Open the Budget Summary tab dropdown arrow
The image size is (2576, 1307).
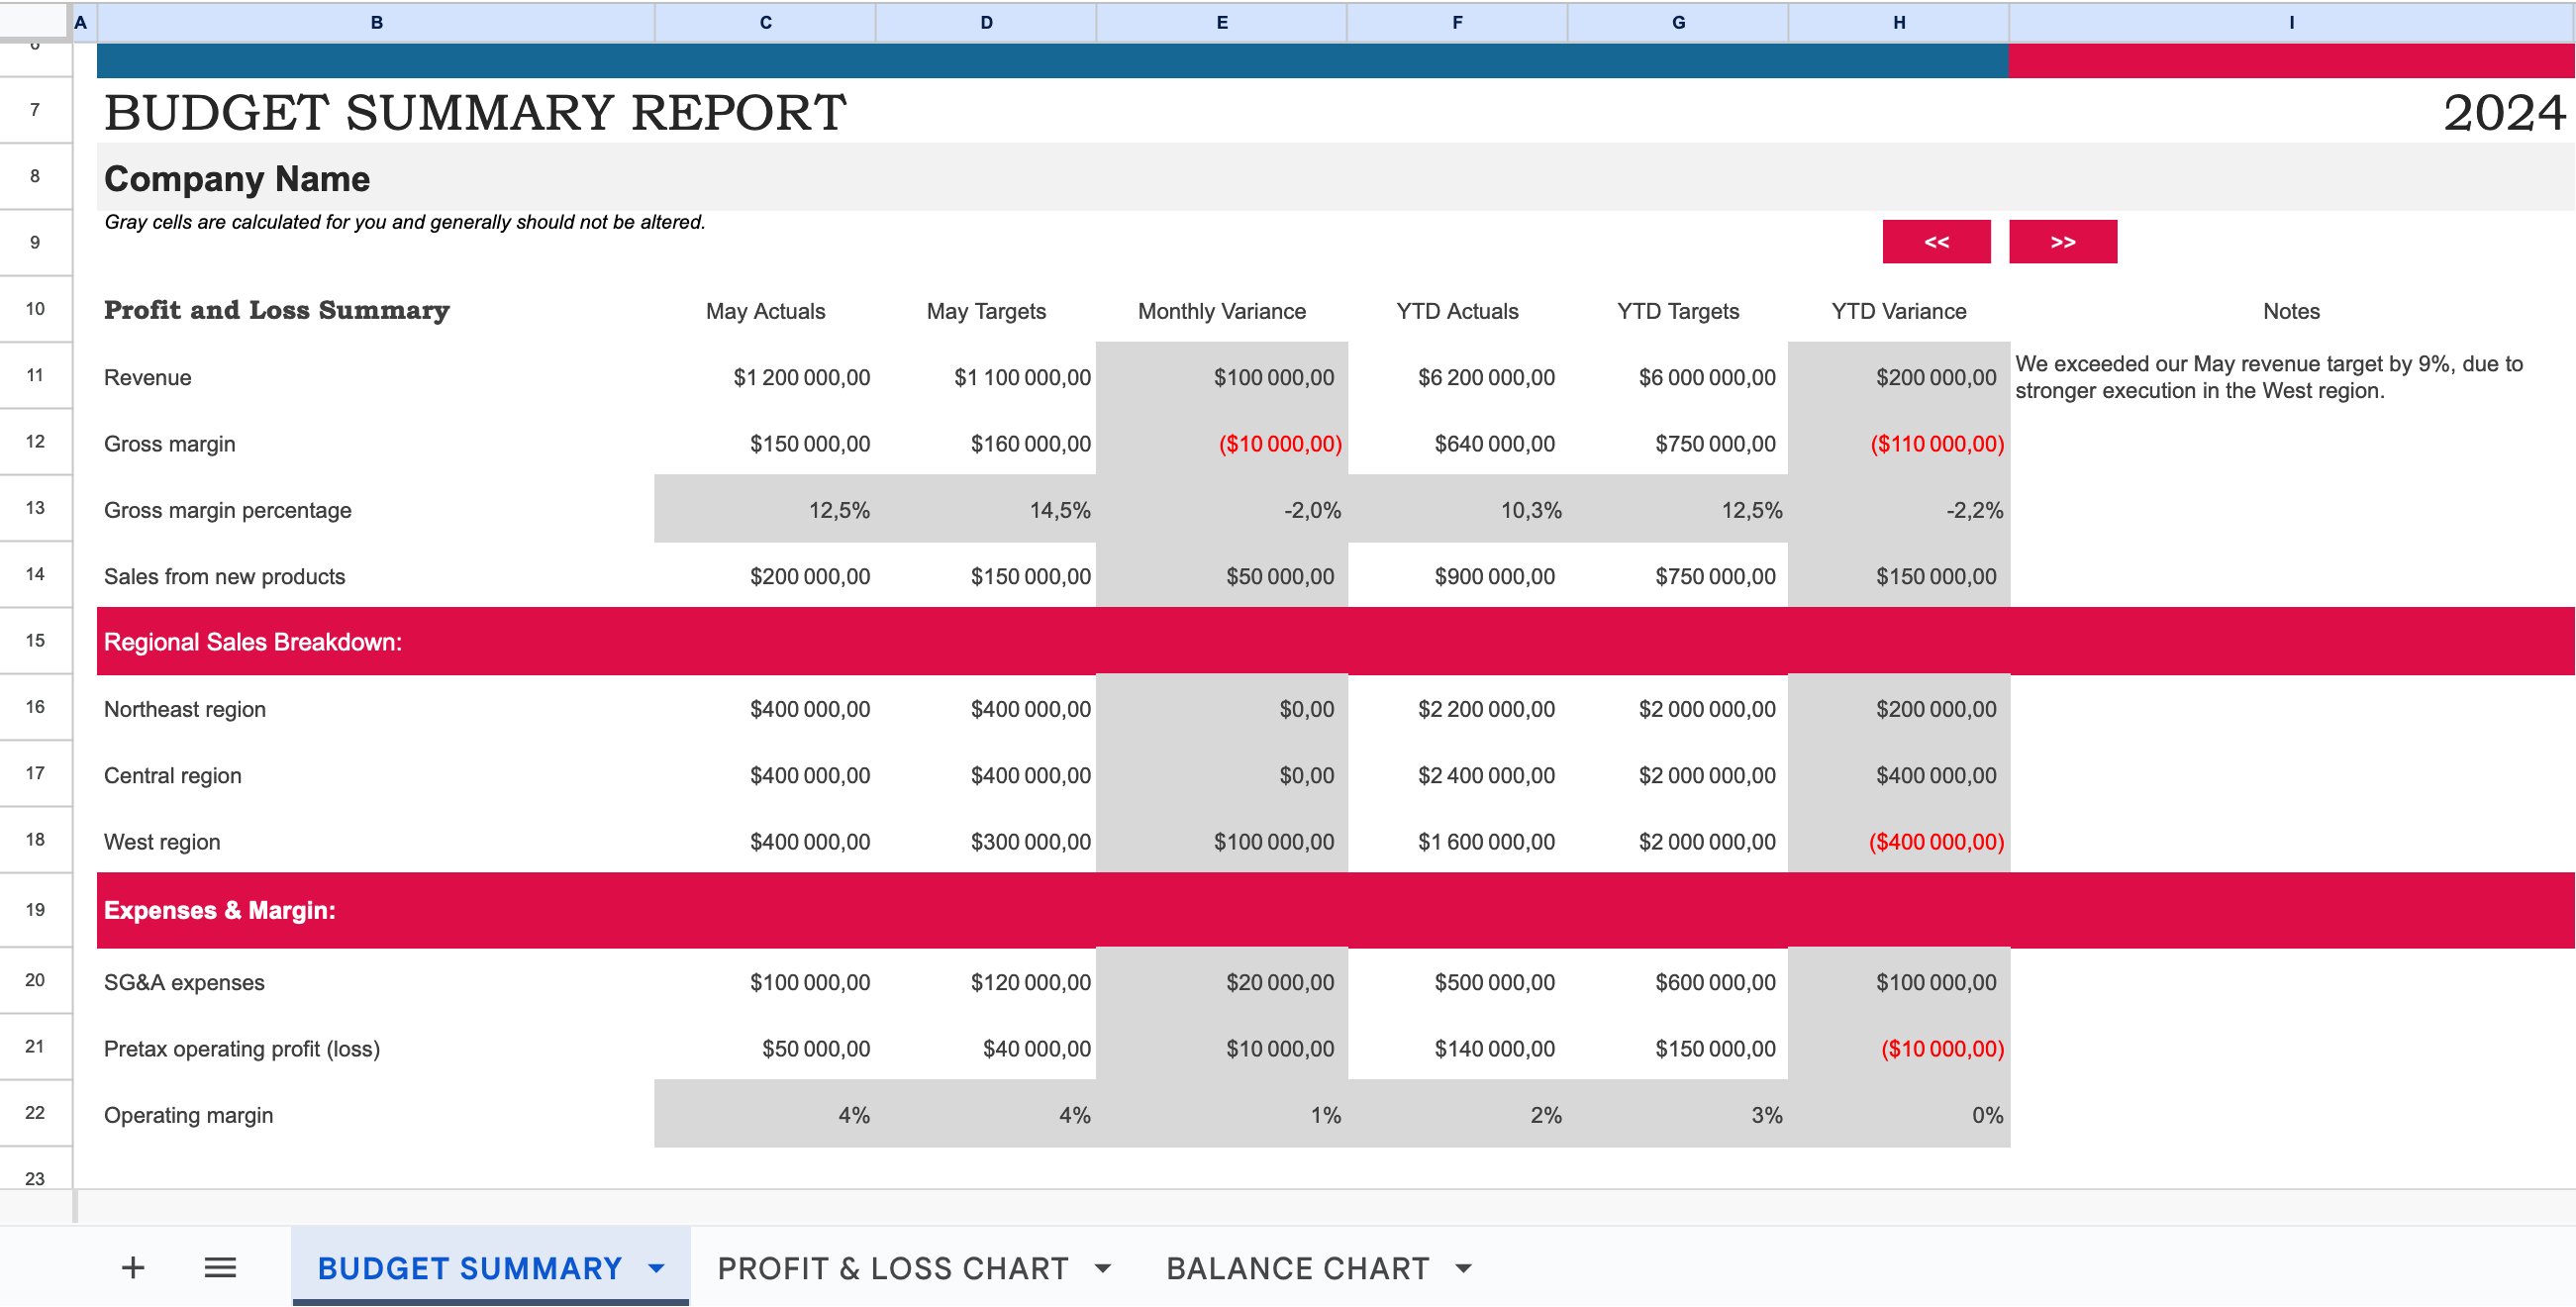pos(656,1268)
